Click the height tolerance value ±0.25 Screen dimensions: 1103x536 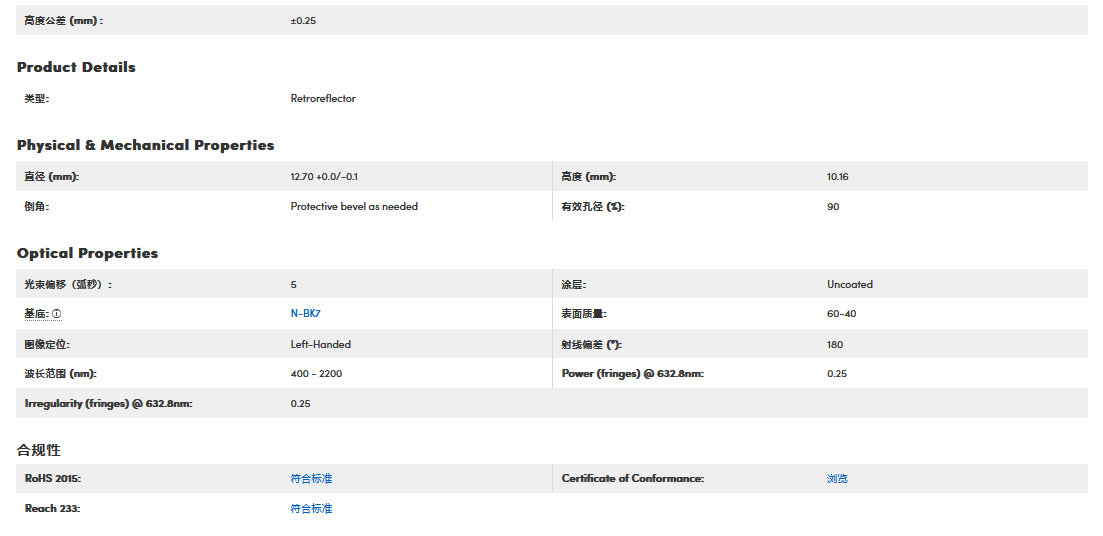[x=303, y=21]
